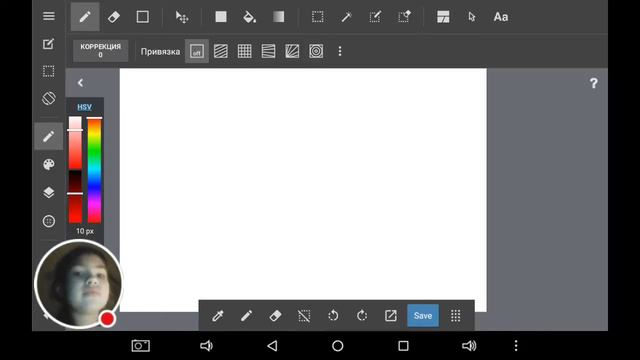This screenshot has height=360, width=640.
Task: Select the Magic Wand tool
Action: coord(346,17)
